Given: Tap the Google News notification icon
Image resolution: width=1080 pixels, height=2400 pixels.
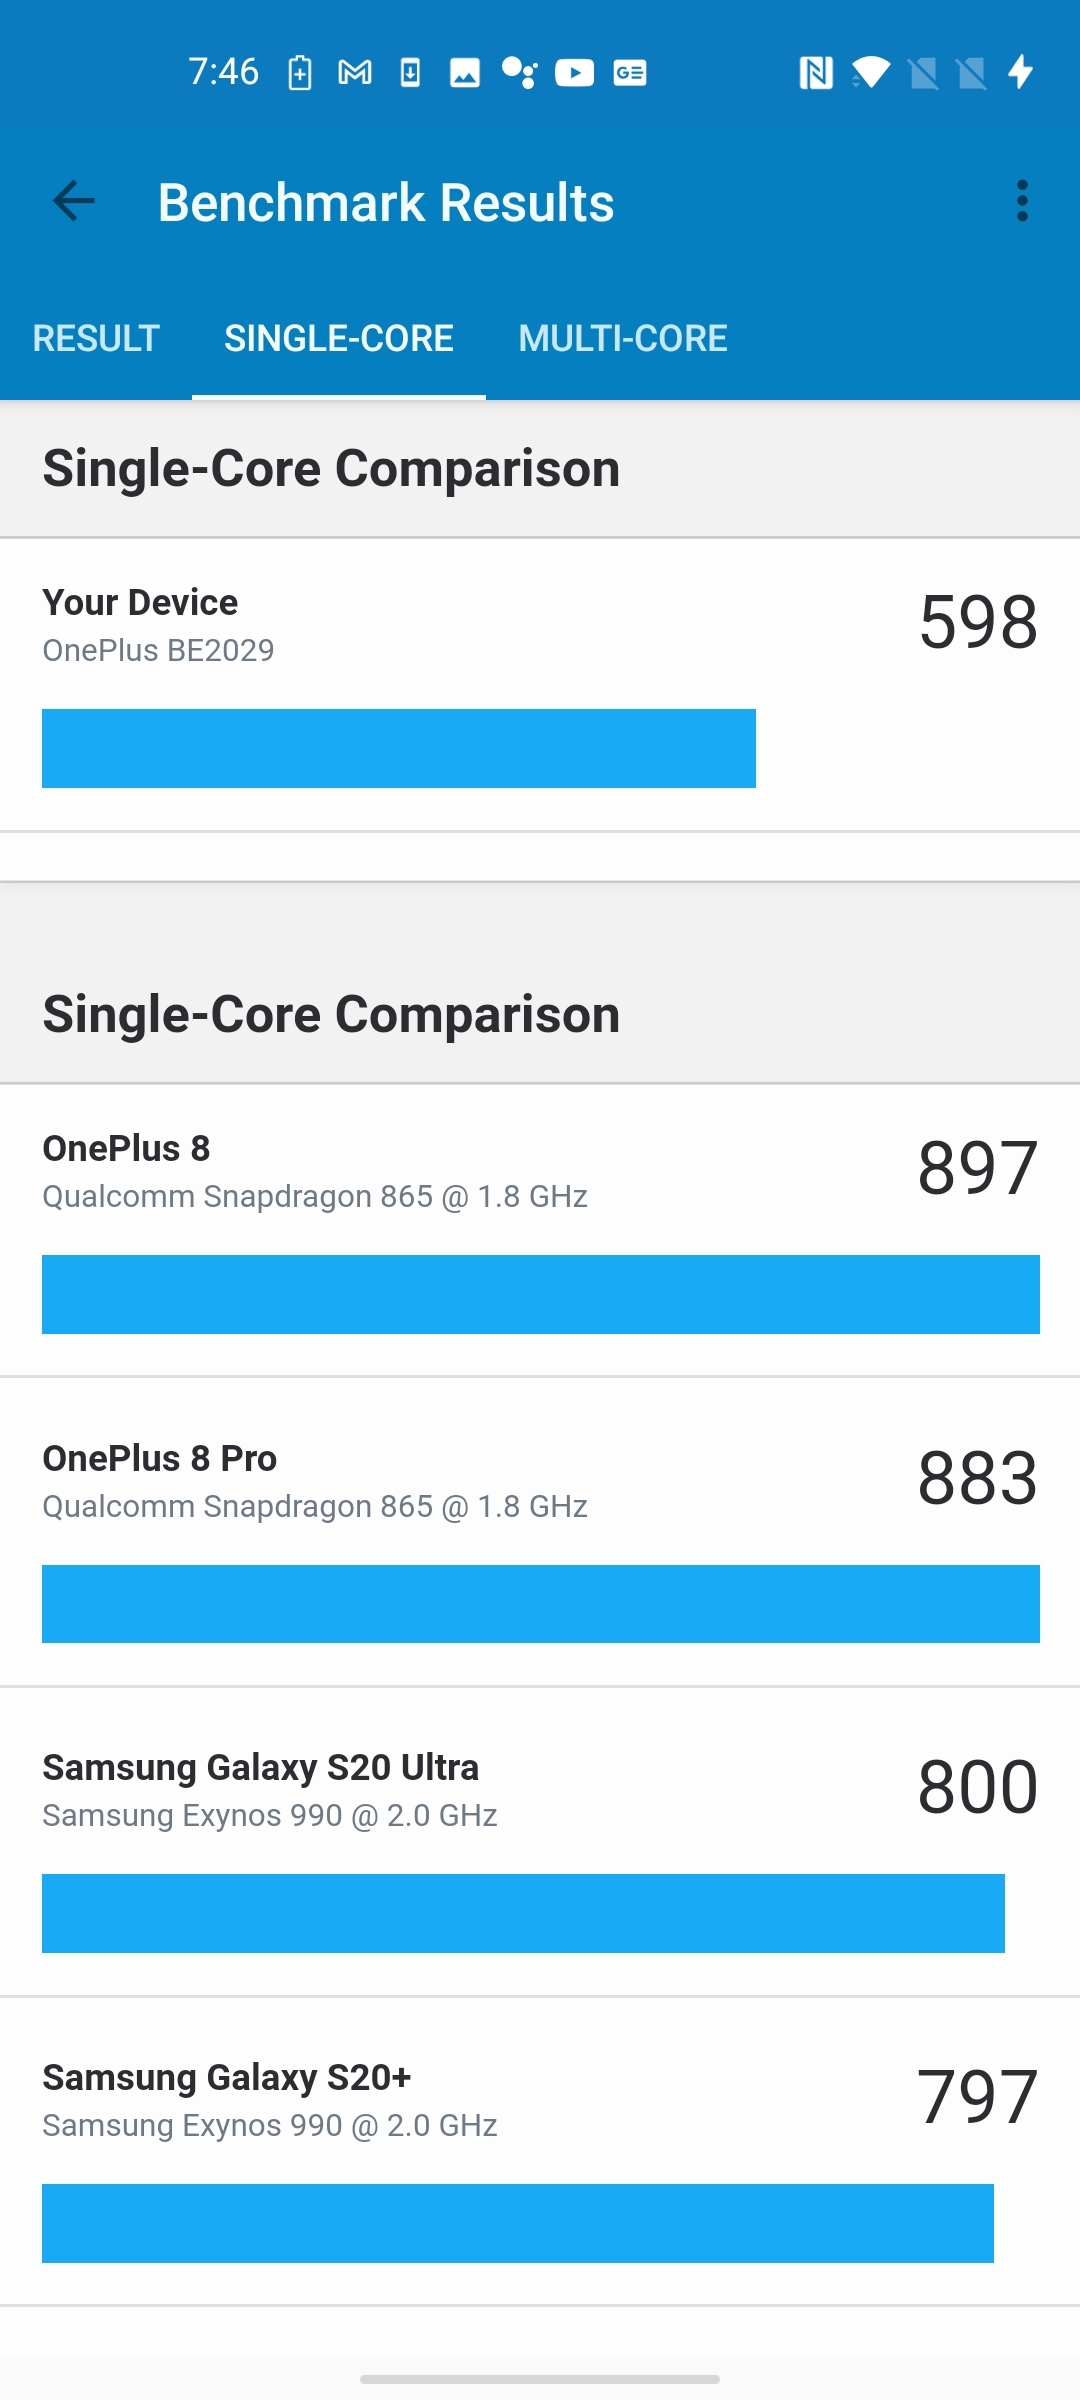Looking at the screenshot, I should point(630,73).
